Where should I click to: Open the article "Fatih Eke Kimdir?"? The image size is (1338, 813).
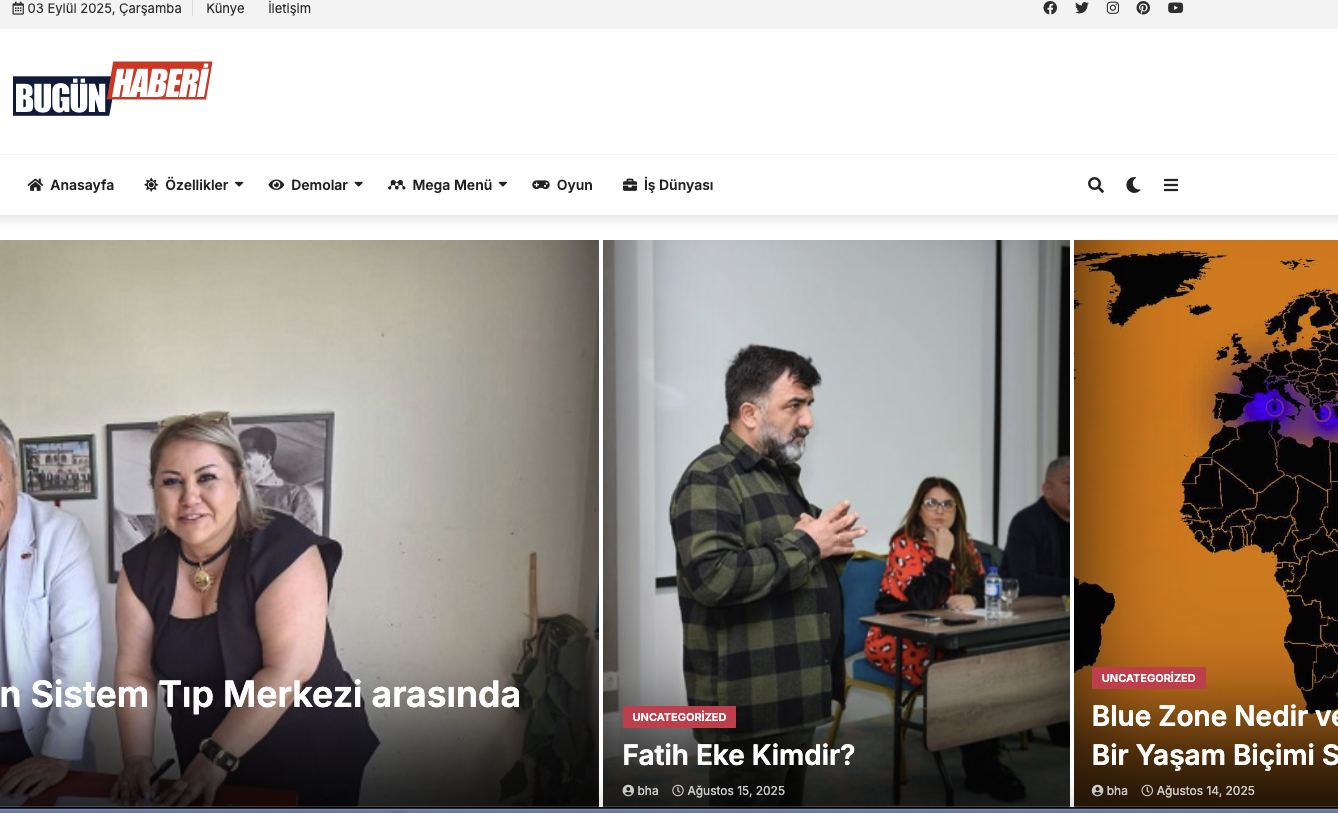(x=738, y=755)
